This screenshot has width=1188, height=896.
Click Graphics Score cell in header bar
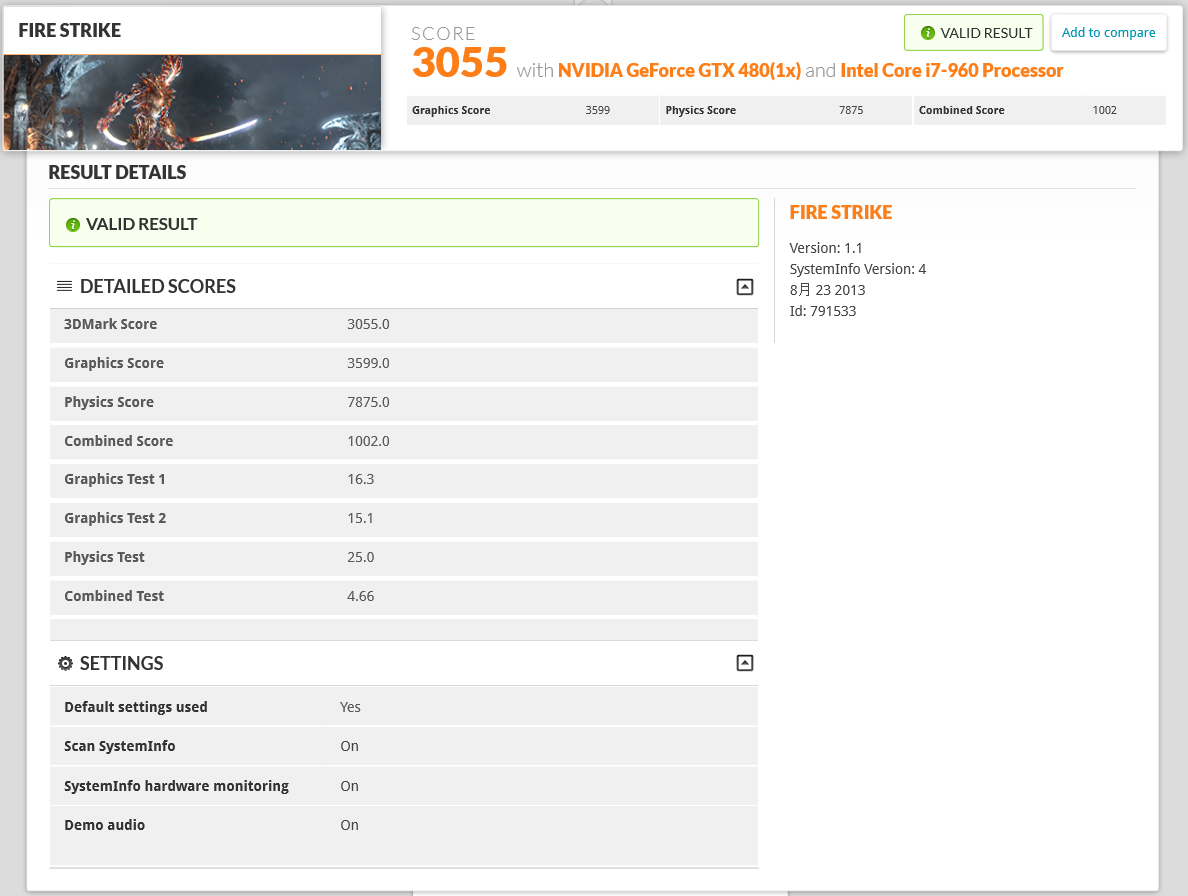tap(532, 111)
